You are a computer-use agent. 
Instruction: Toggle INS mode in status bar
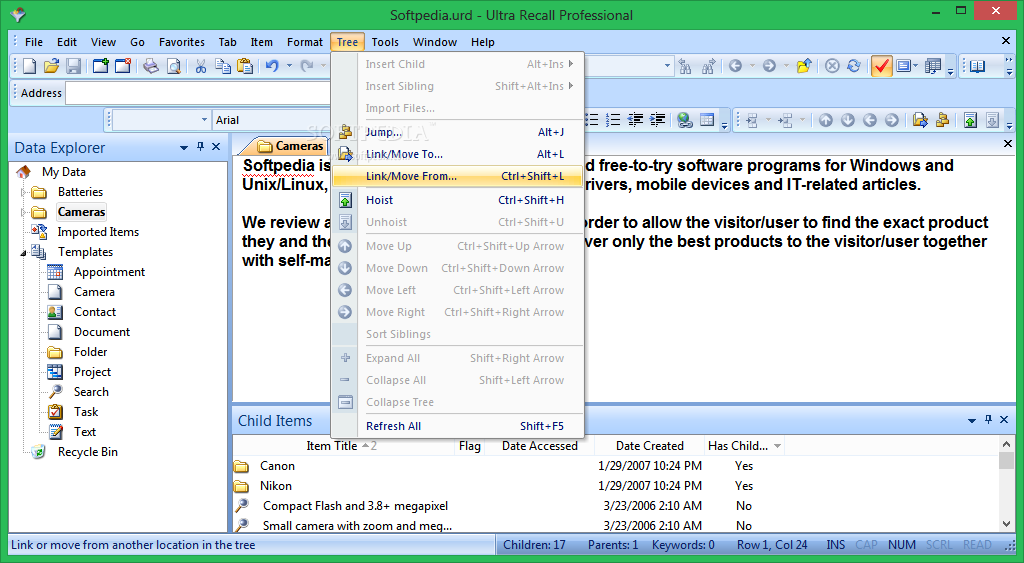point(835,545)
